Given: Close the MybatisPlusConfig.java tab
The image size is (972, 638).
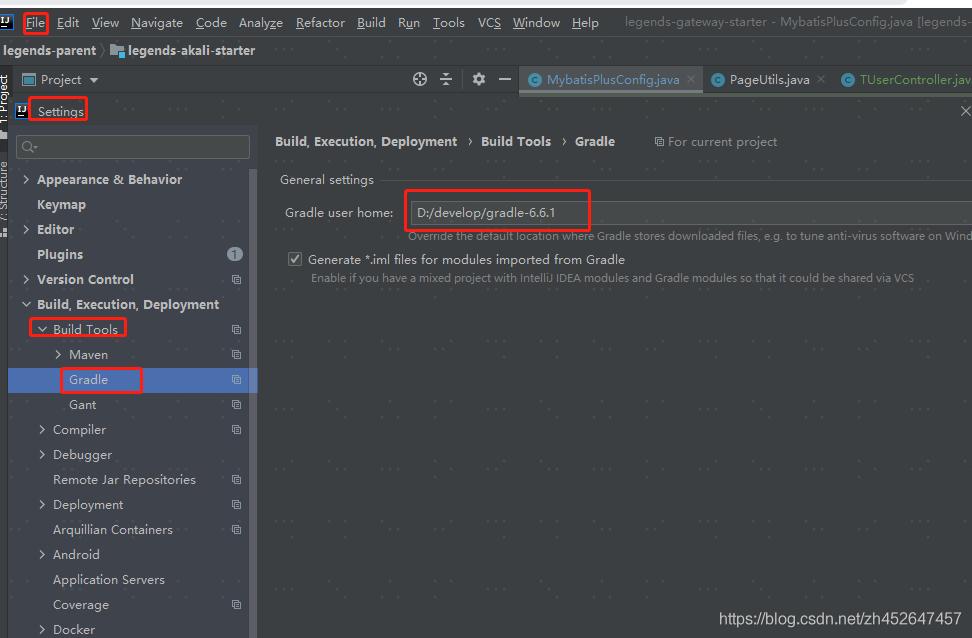Looking at the screenshot, I should 691,80.
